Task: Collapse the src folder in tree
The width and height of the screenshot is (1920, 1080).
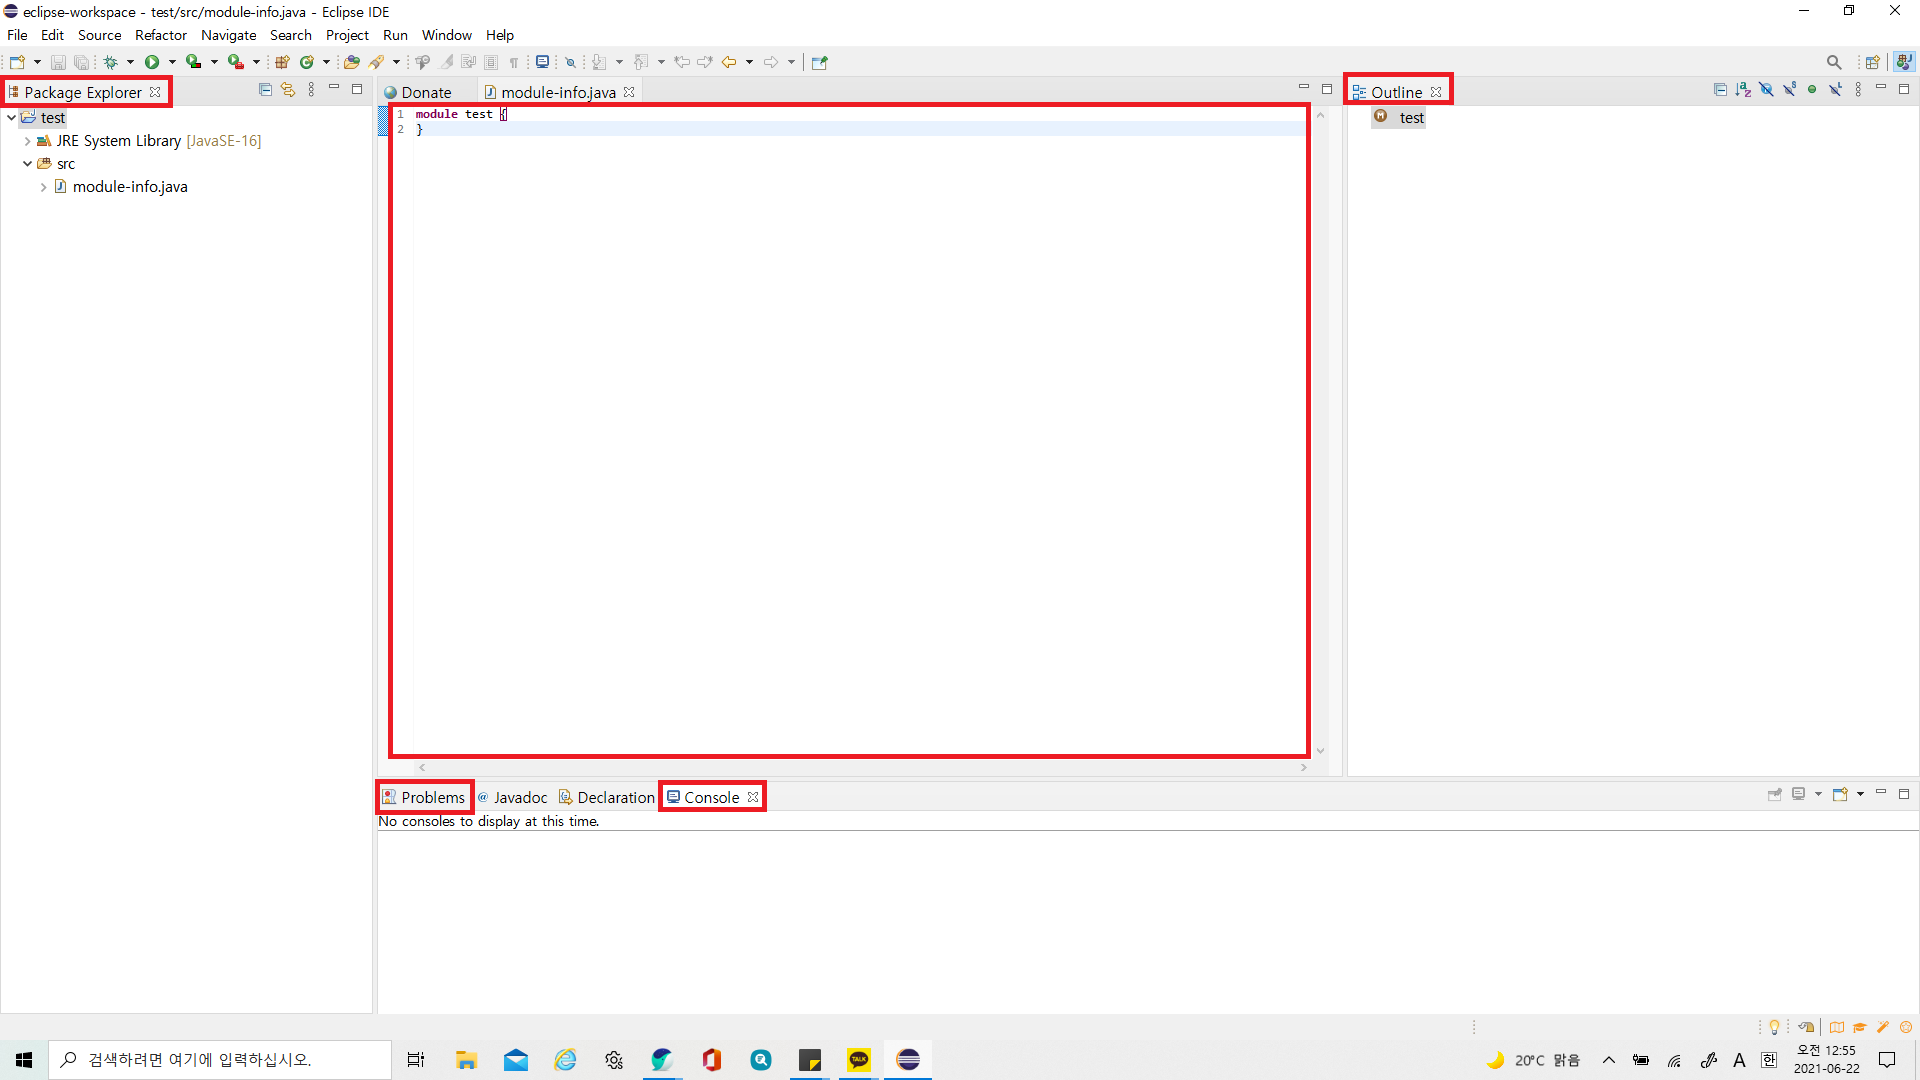Action: [27, 164]
